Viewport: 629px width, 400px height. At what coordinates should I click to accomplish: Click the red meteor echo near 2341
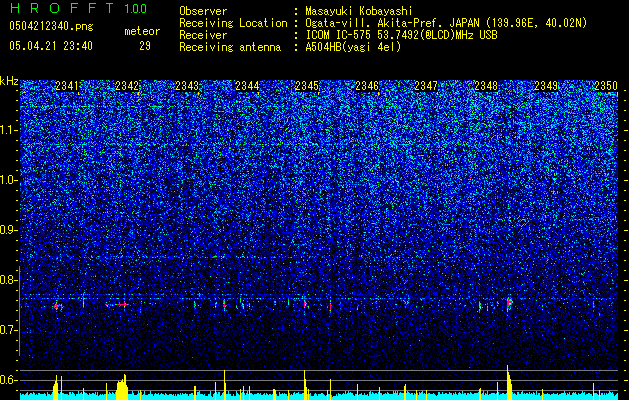[57, 307]
